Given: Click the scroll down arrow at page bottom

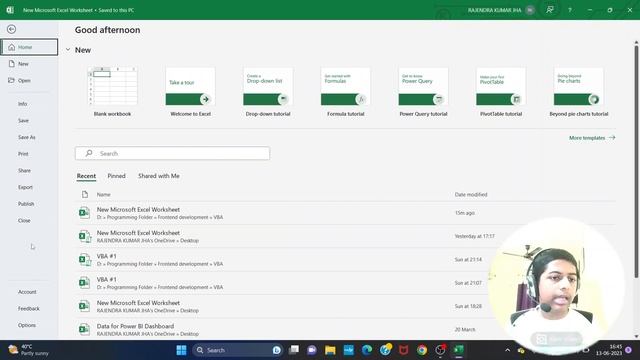Looking at the screenshot, I should 636,336.
